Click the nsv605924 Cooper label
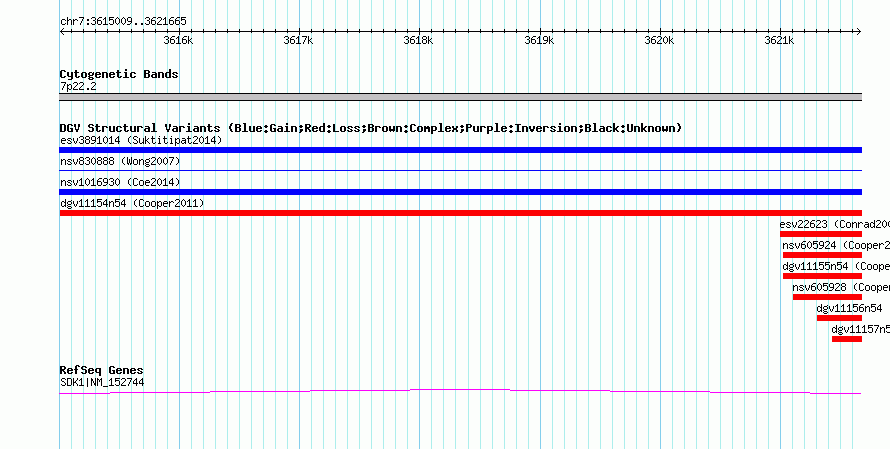890x449 pixels. tap(836, 245)
